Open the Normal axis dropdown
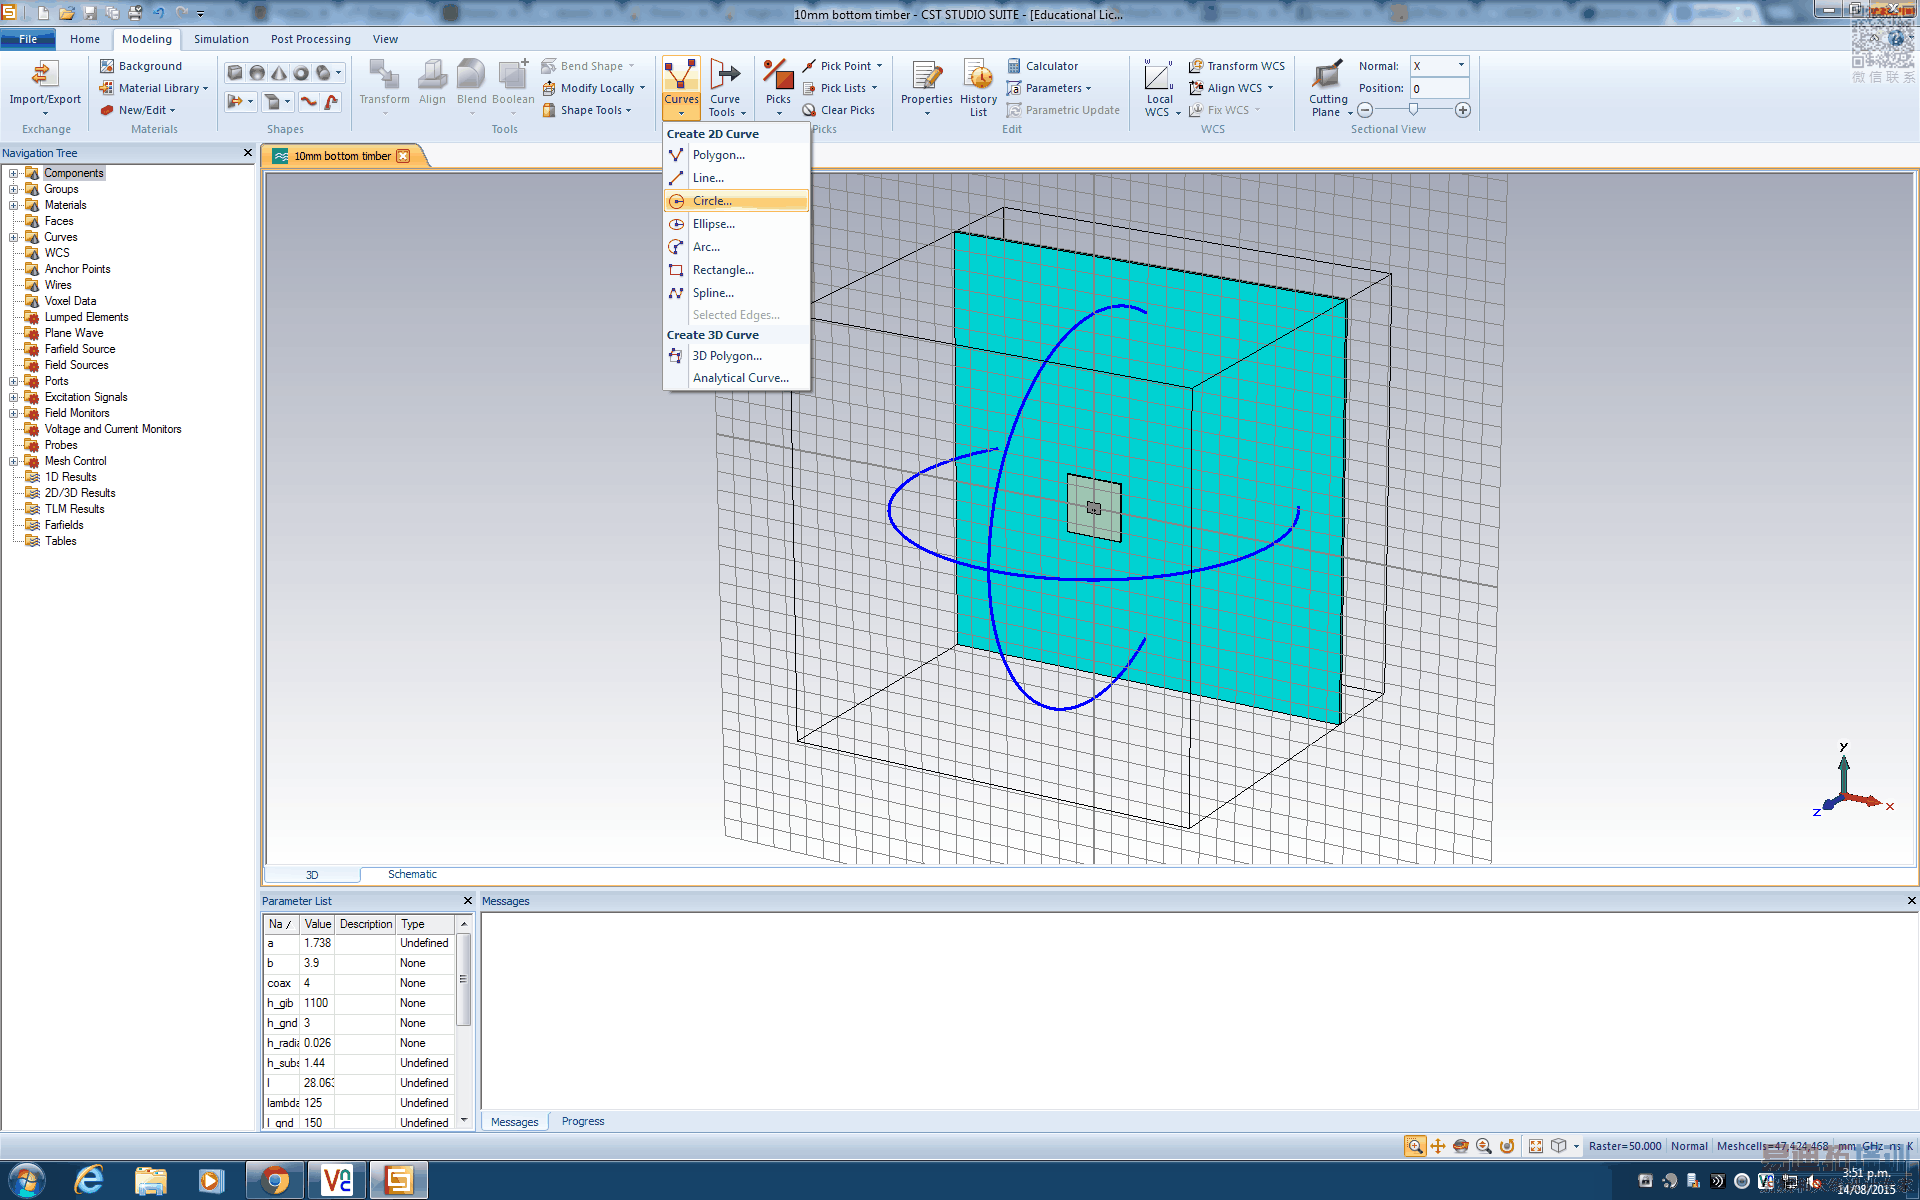The height and width of the screenshot is (1200, 1920). coord(1461,66)
